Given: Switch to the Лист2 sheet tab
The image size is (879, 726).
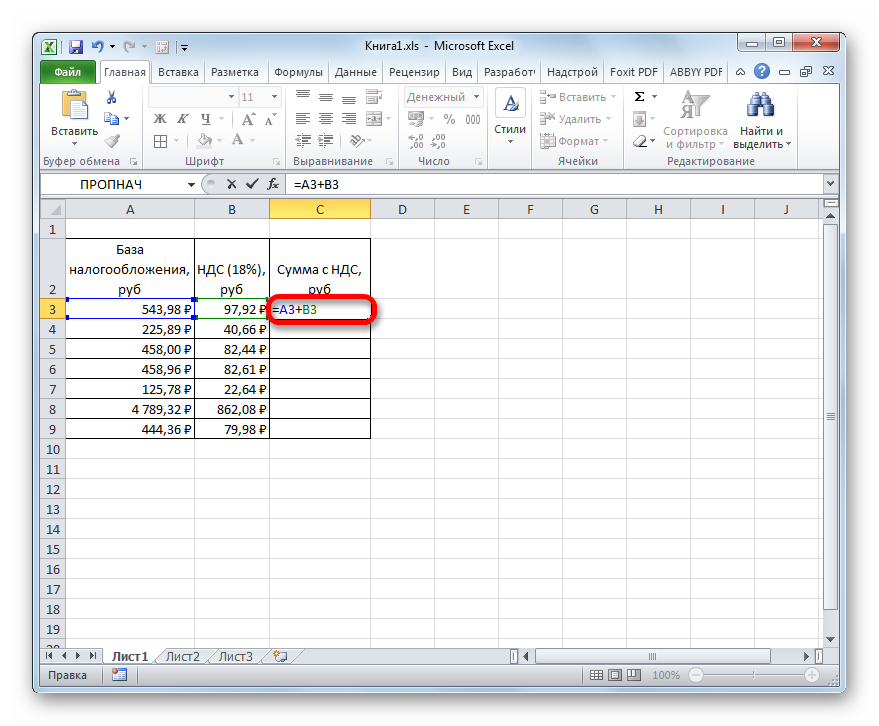Looking at the screenshot, I should tap(183, 657).
